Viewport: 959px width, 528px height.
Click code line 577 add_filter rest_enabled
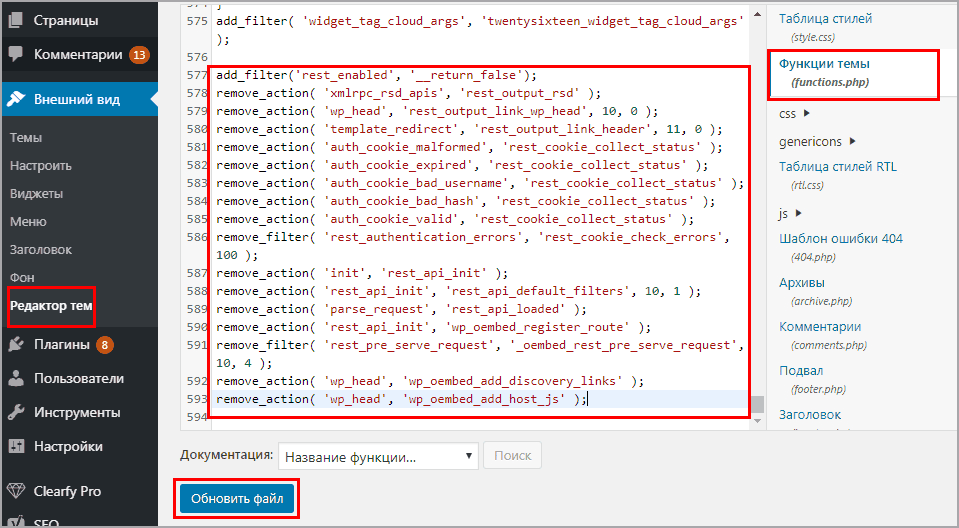(376, 75)
